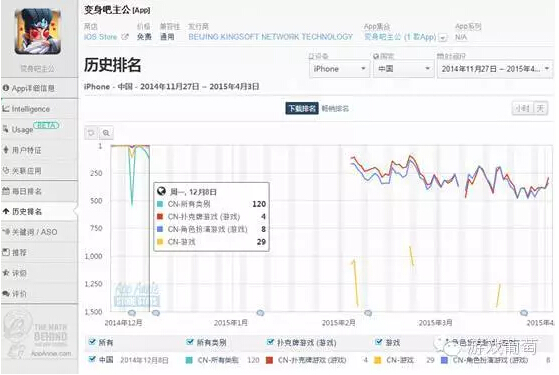Click the chart reset undo icon
Screen dimensions: 559x375
point(91,133)
